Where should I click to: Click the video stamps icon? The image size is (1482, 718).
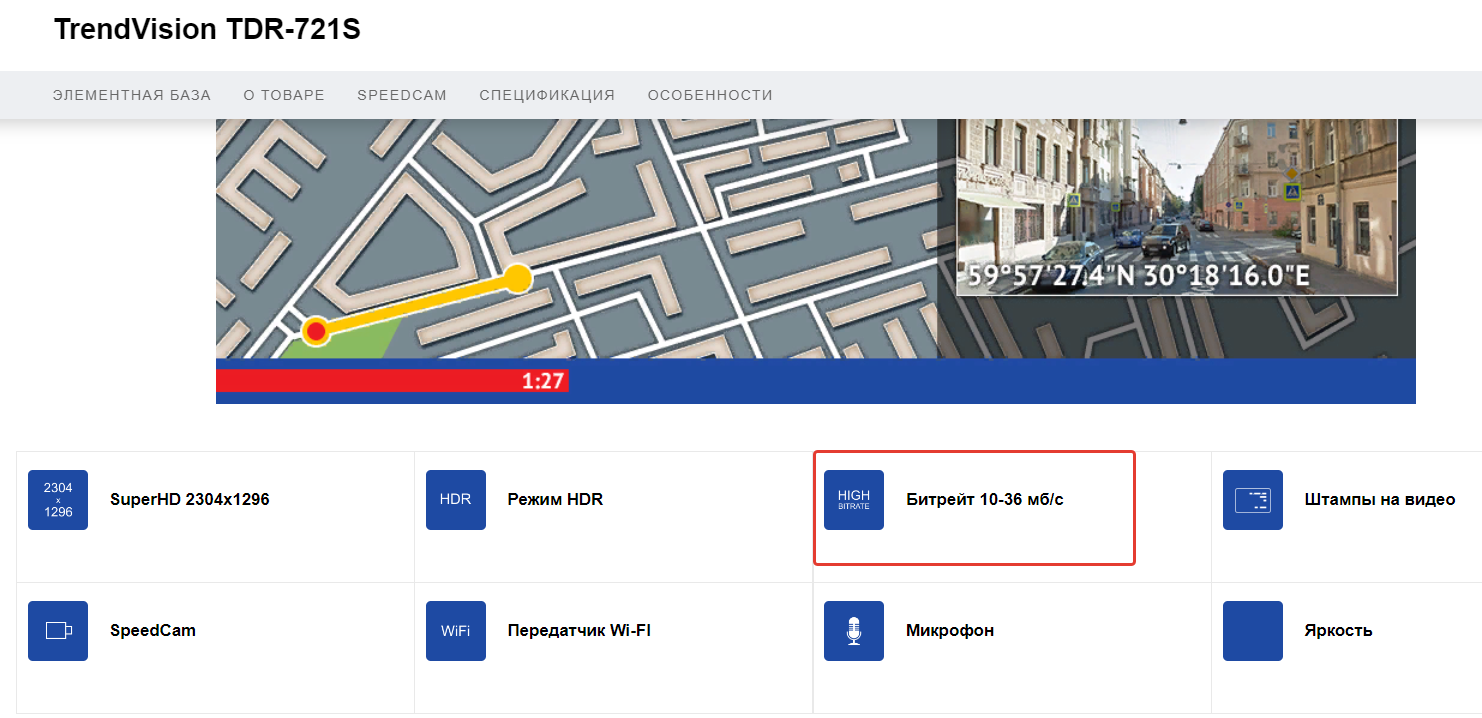(1252, 500)
